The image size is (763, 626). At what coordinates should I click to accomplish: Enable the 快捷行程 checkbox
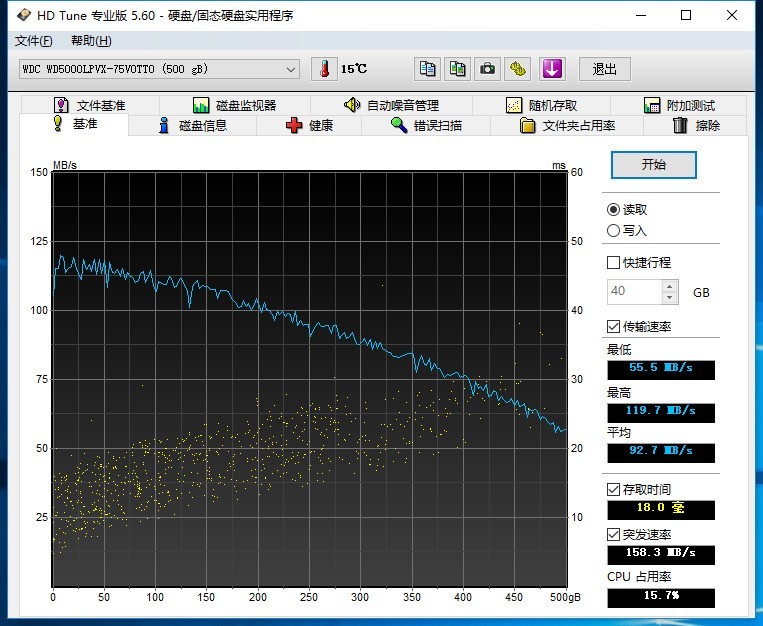click(x=613, y=263)
